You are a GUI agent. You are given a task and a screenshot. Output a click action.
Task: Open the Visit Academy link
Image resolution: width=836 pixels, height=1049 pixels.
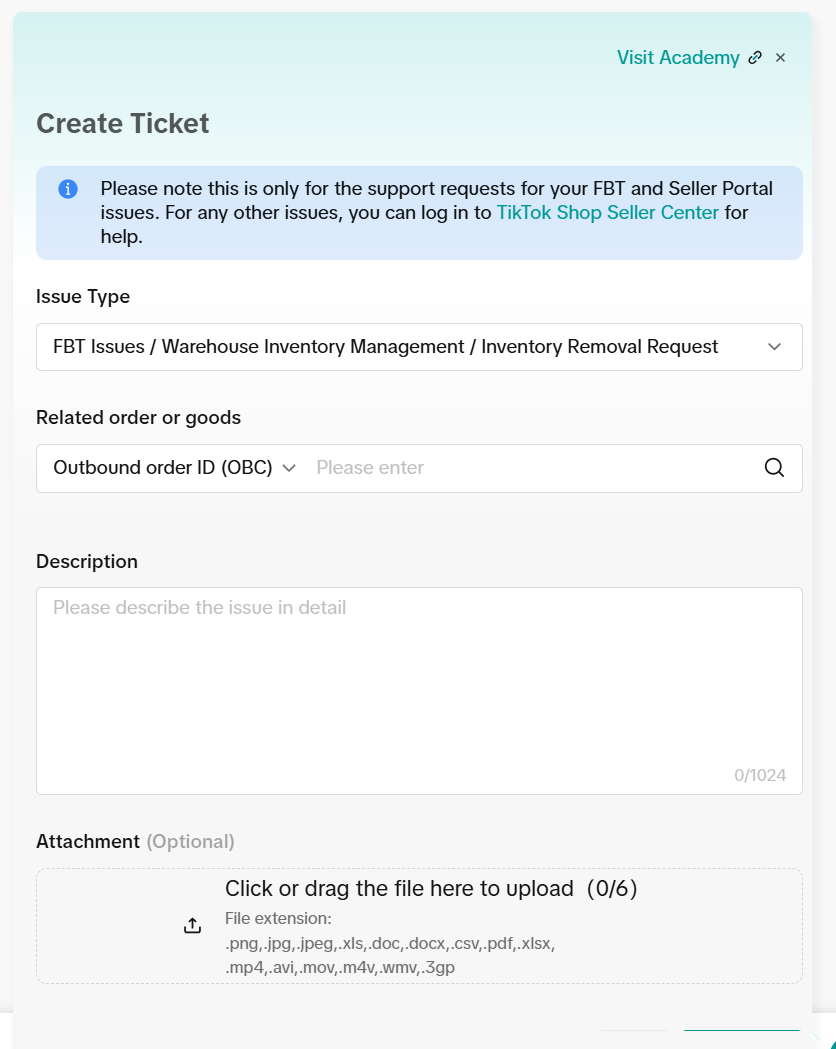point(677,58)
